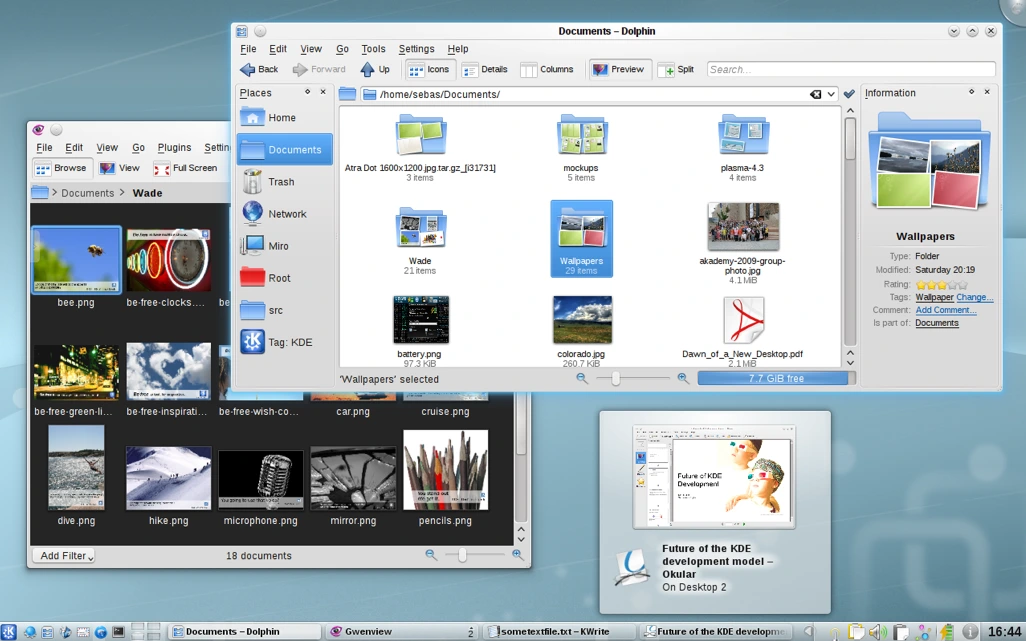Screen dimensions: 1026x641
Task: Select the Wade folder in Dolphin
Action: tap(420, 239)
